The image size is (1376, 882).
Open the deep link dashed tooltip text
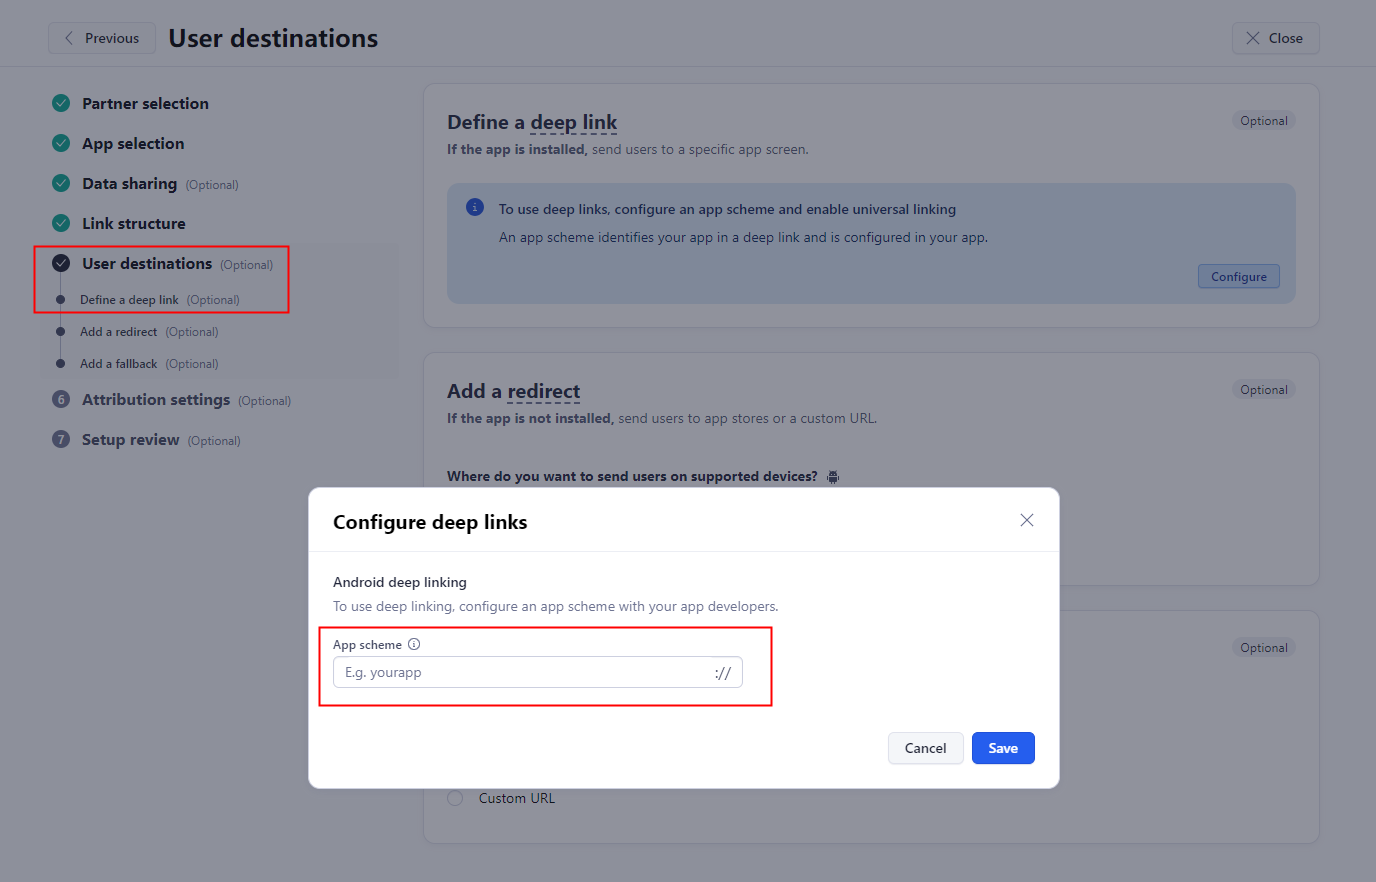click(573, 121)
